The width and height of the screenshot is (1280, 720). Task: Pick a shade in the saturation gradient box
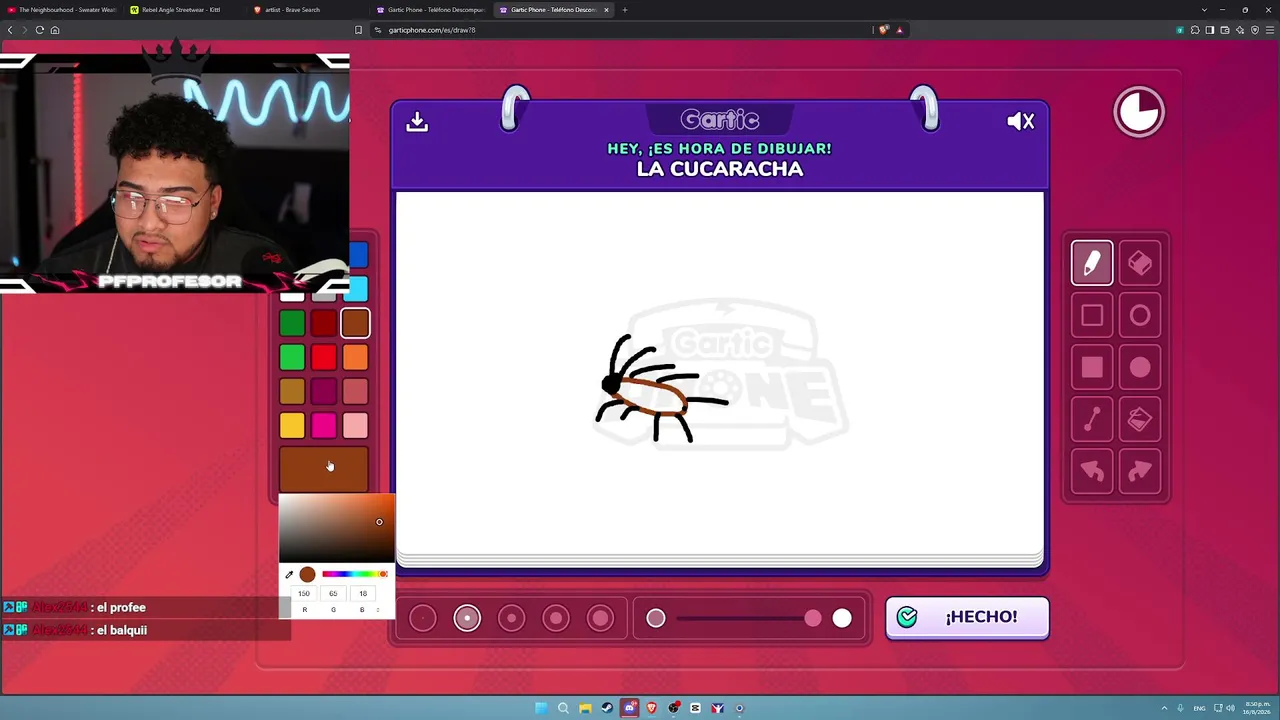tap(337, 528)
